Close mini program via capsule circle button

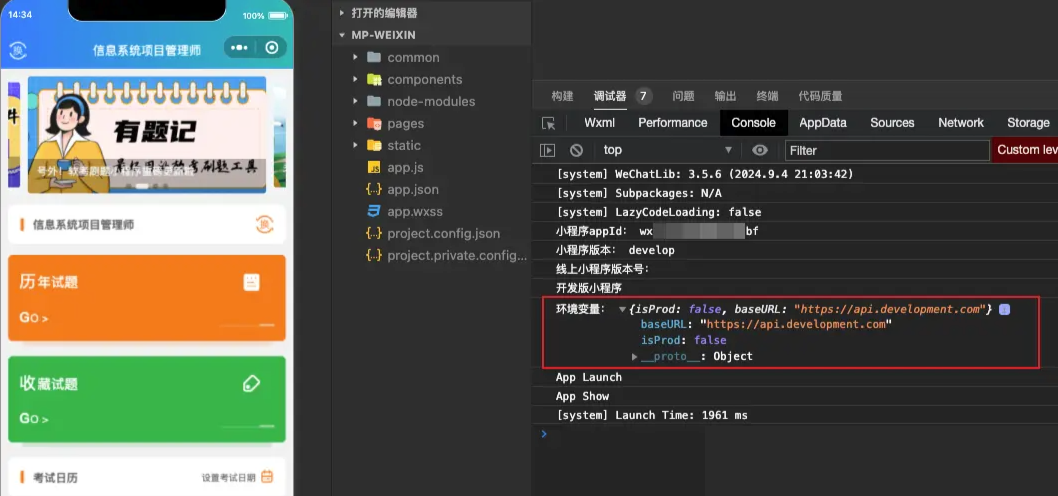pos(272,47)
